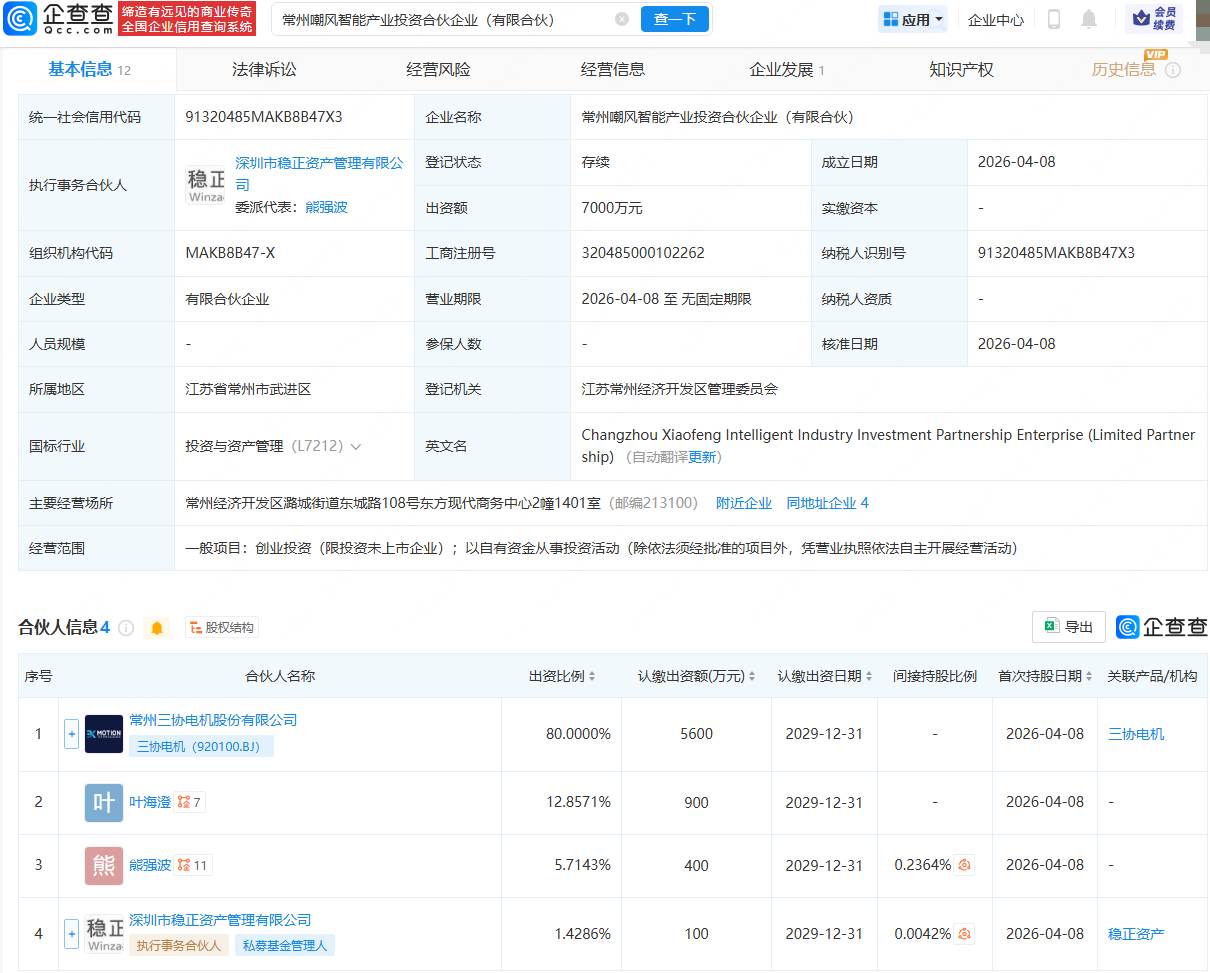Click info icon next to 历史信息
This screenshot has width=1210, height=973.
pos(1173,70)
